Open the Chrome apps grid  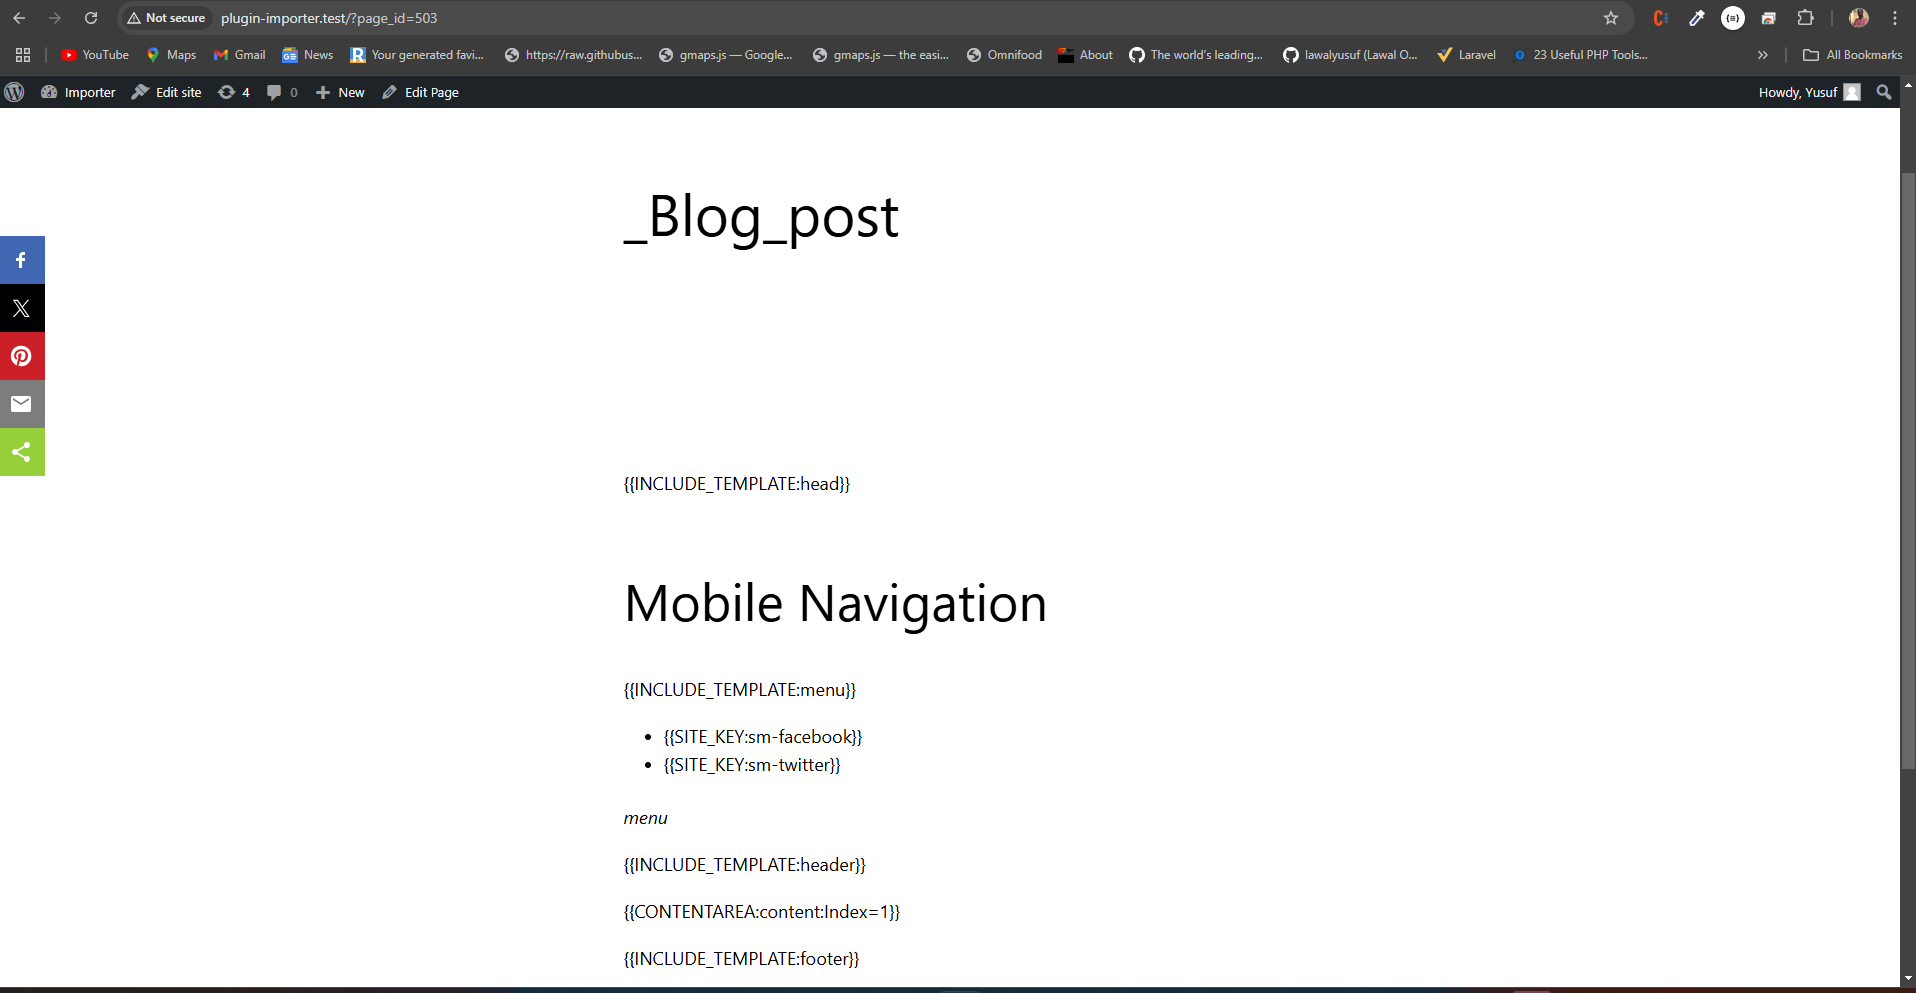click(23, 55)
